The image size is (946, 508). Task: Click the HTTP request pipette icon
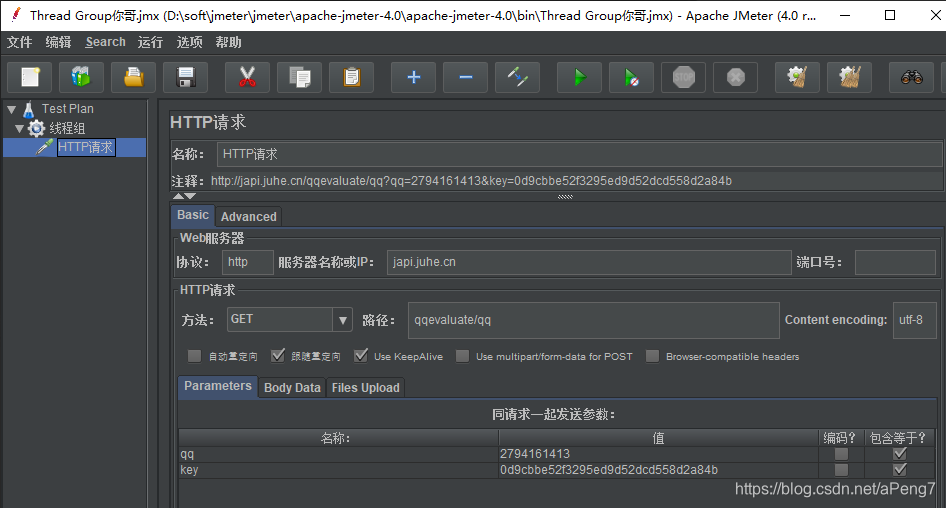pos(45,147)
